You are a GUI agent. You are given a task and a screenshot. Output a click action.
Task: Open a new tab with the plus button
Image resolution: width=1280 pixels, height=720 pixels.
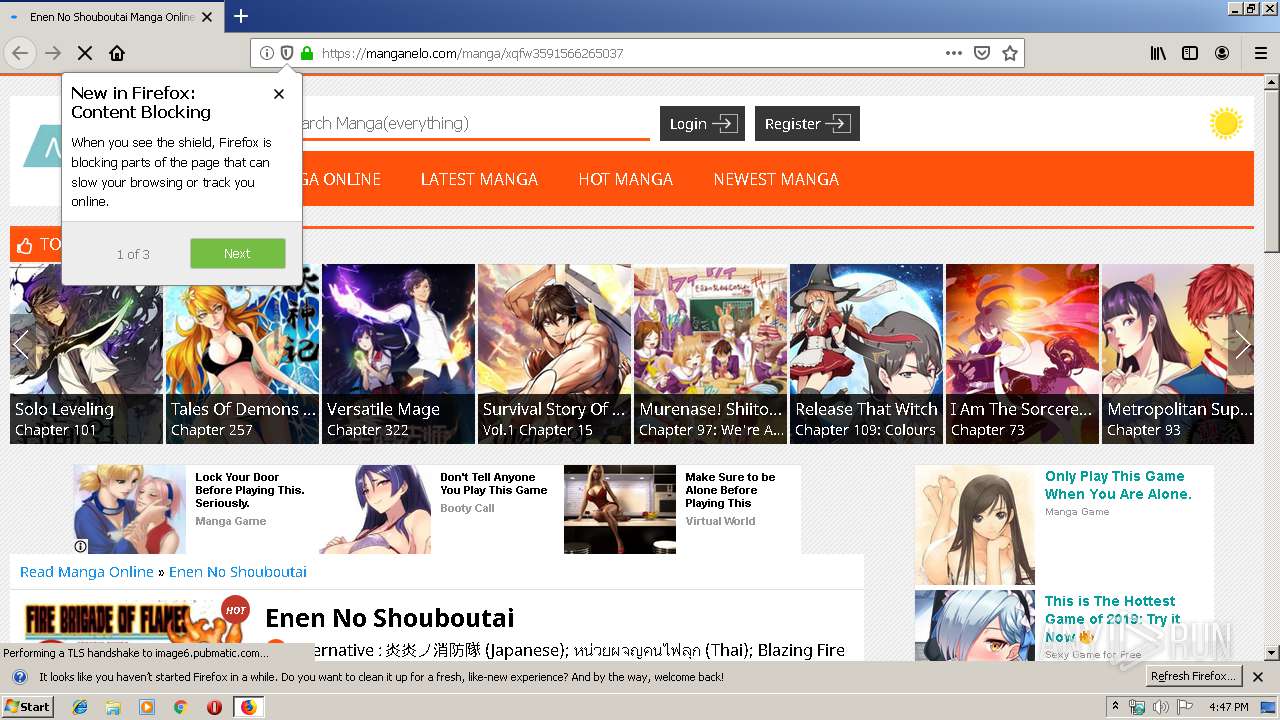[241, 16]
